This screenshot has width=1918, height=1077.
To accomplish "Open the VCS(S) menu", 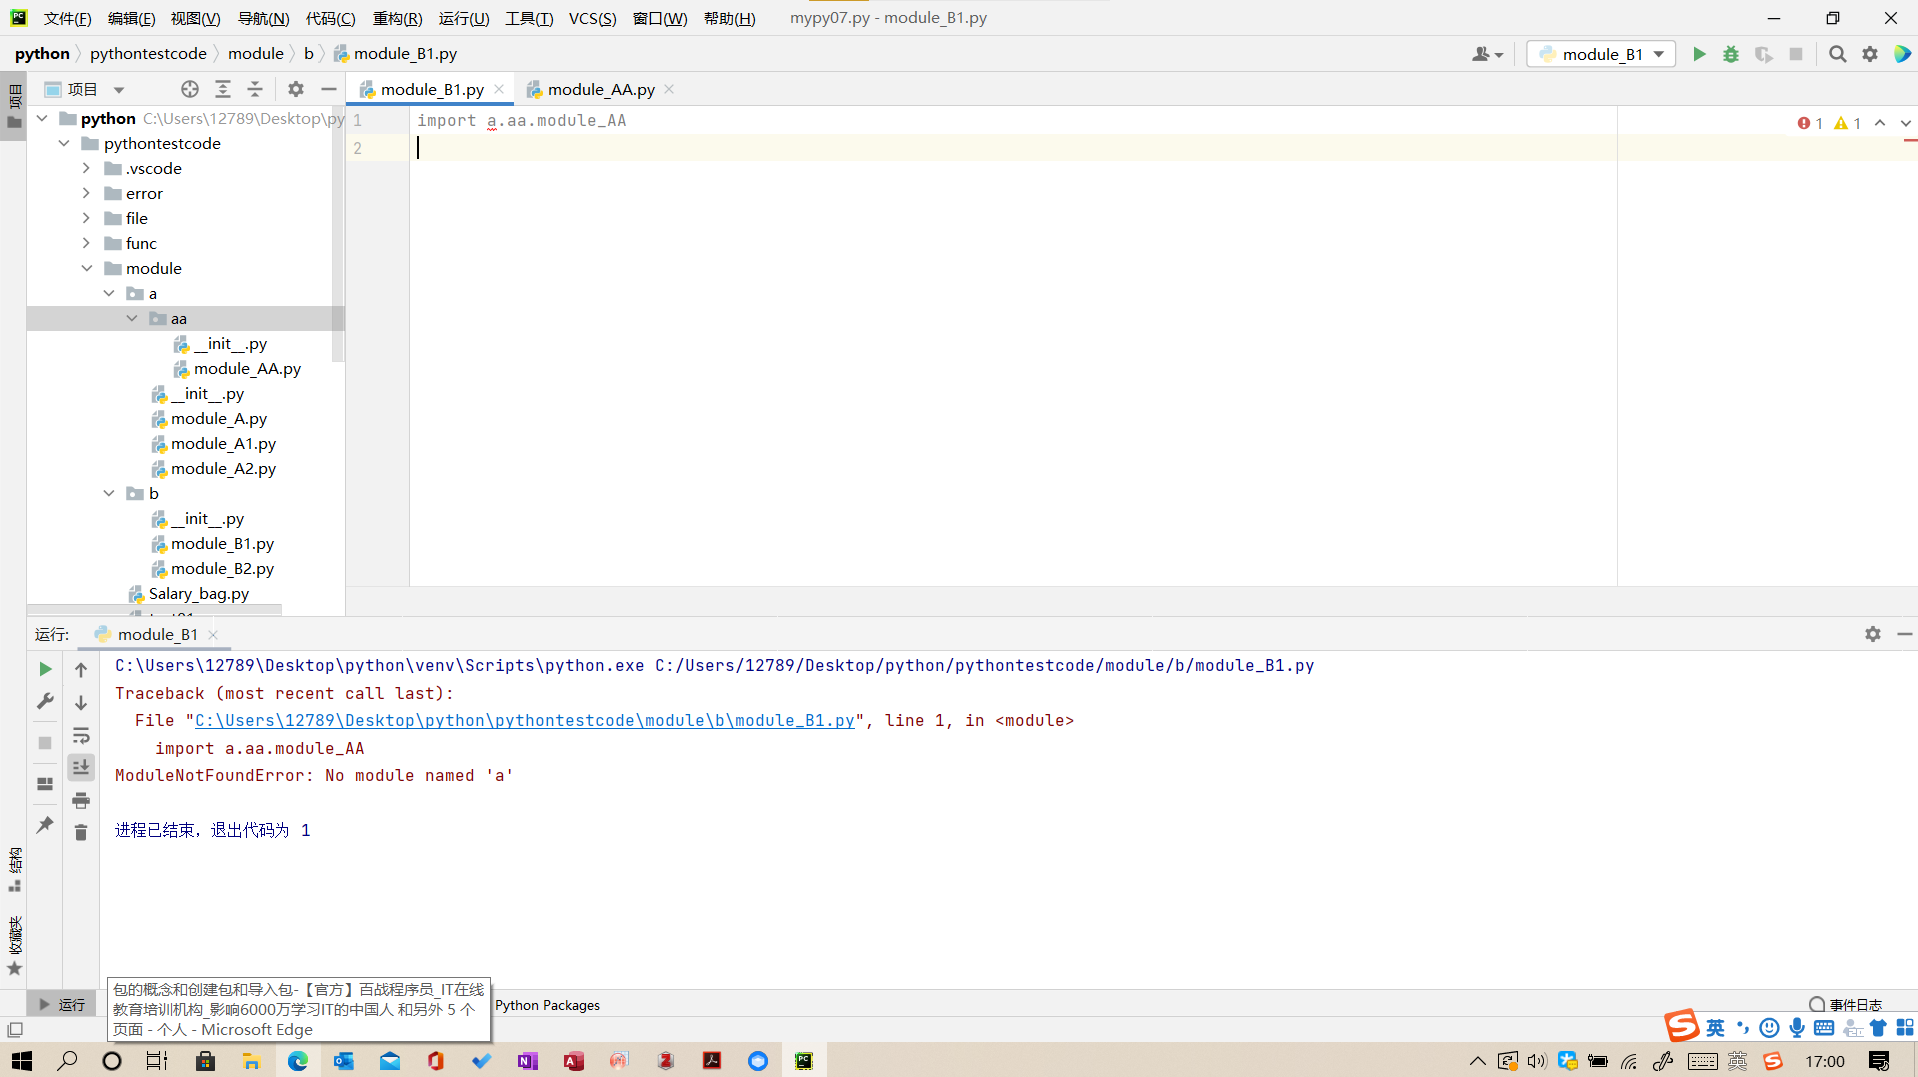I will coord(592,18).
